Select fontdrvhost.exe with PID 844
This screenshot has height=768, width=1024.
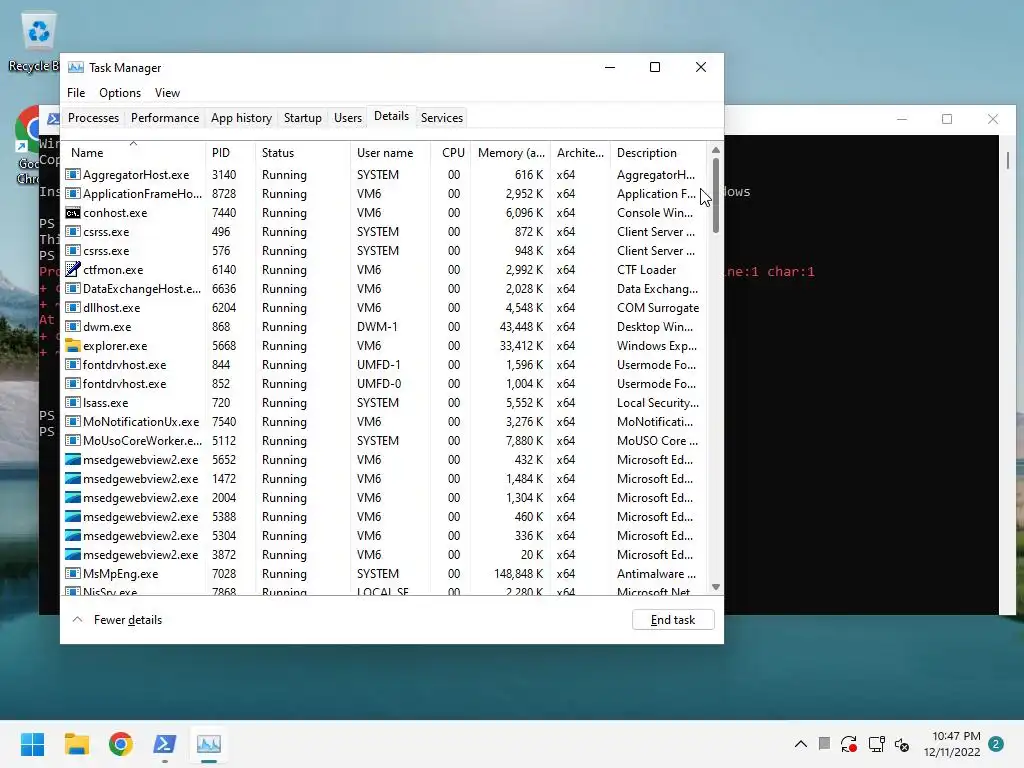[x=124, y=364]
